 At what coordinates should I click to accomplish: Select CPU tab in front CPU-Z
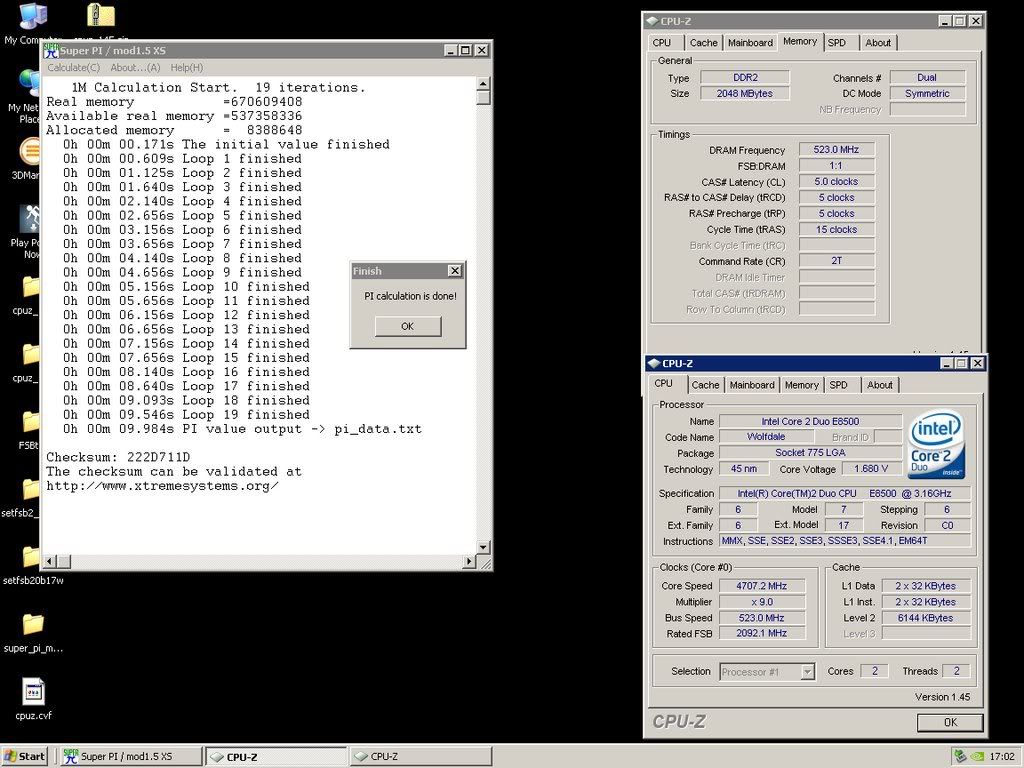(664, 383)
